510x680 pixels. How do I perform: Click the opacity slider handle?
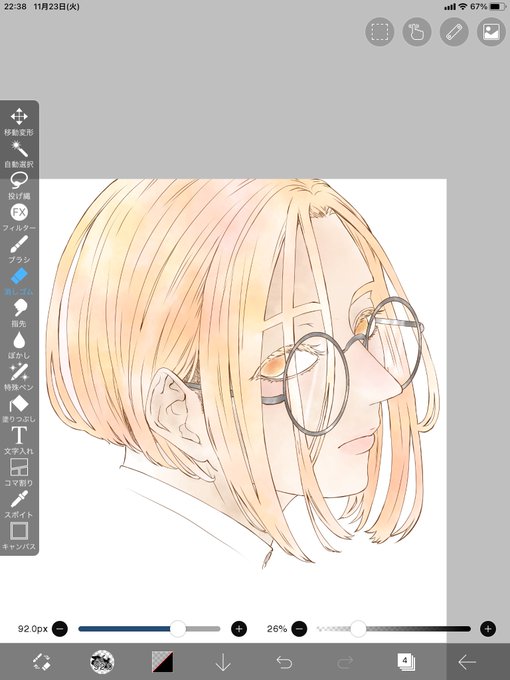[358, 628]
